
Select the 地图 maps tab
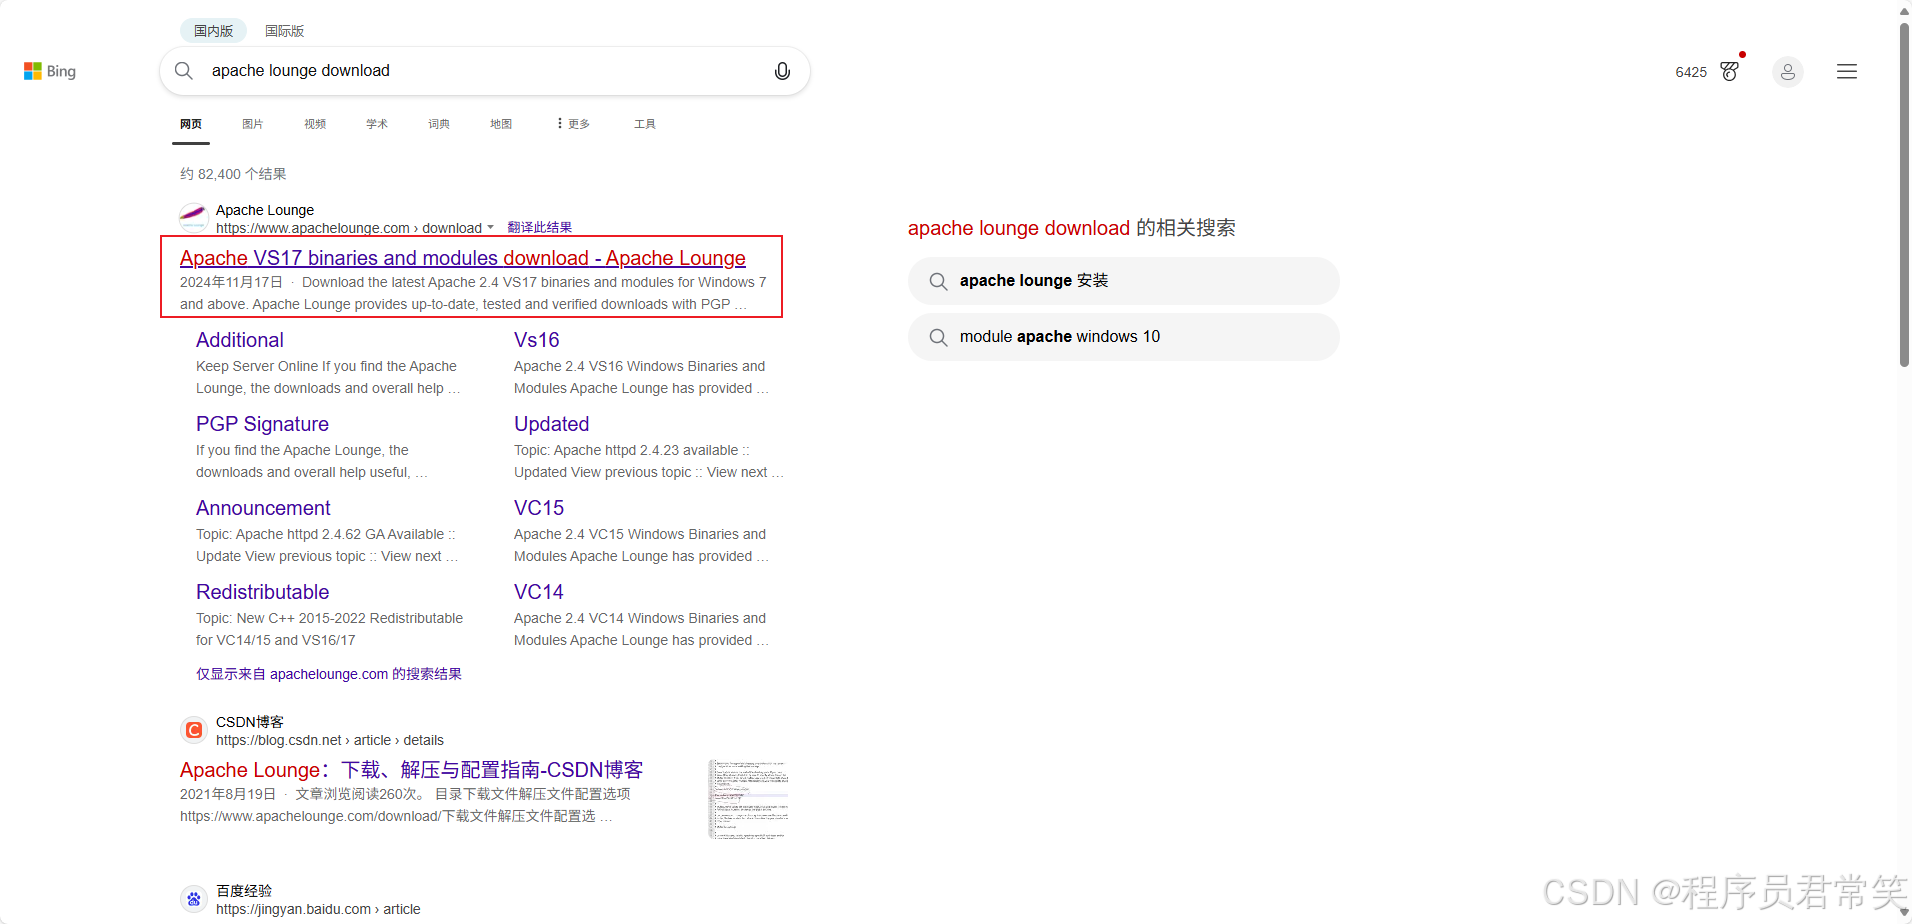pos(501,124)
